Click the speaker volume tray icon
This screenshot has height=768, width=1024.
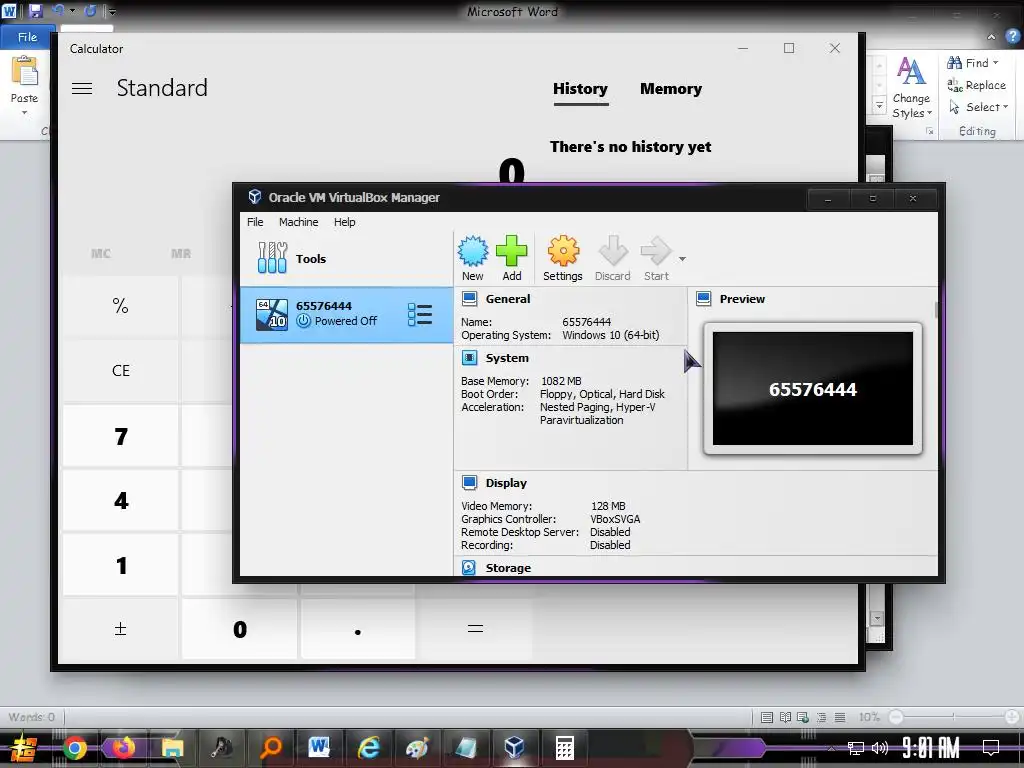880,748
